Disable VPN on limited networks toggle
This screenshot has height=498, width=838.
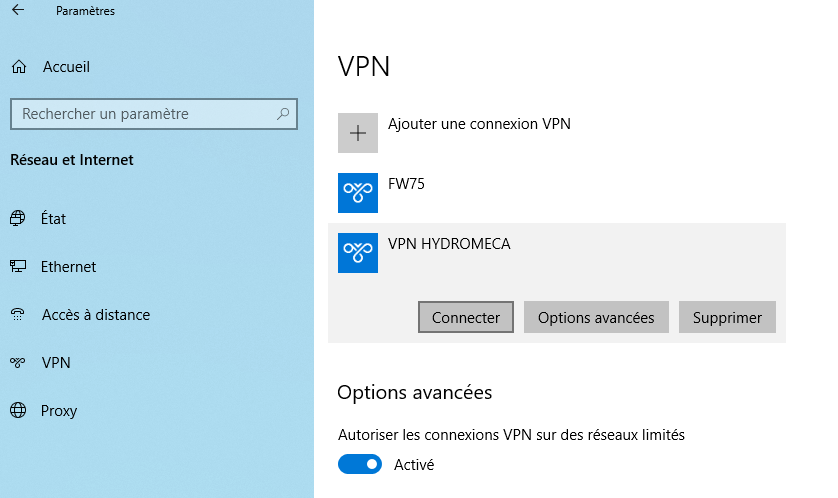click(360, 464)
